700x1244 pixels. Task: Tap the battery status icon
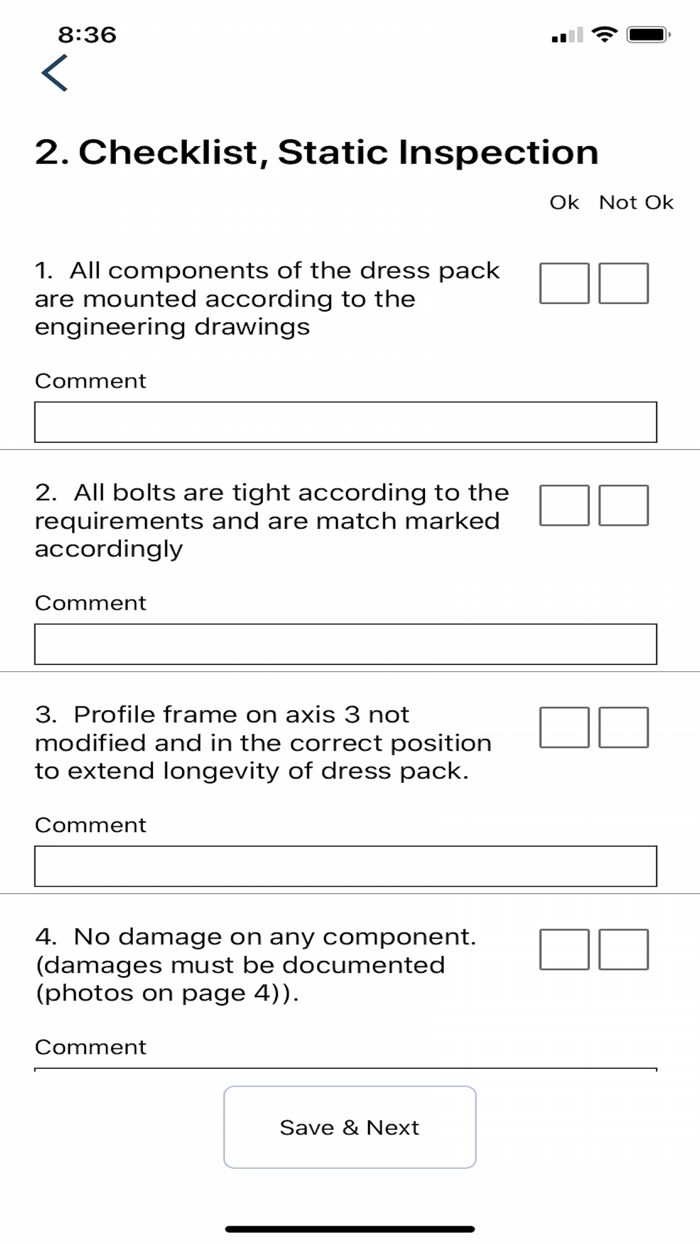pos(648,35)
